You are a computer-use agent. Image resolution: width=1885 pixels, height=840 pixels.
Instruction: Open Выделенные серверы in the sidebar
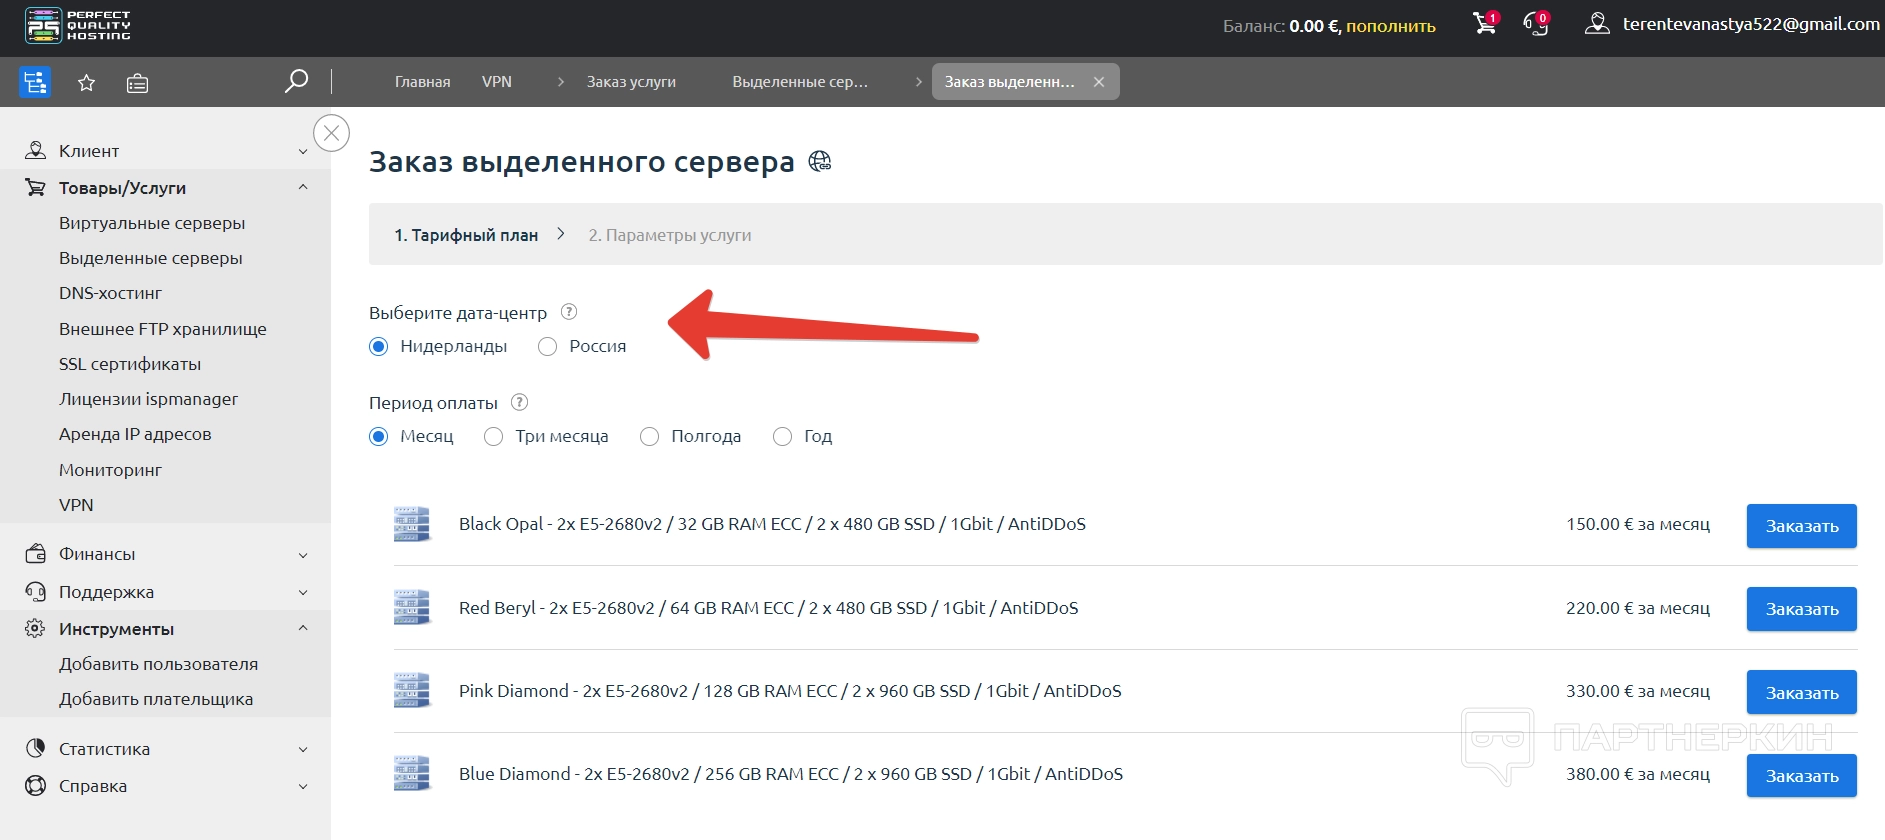(x=151, y=258)
